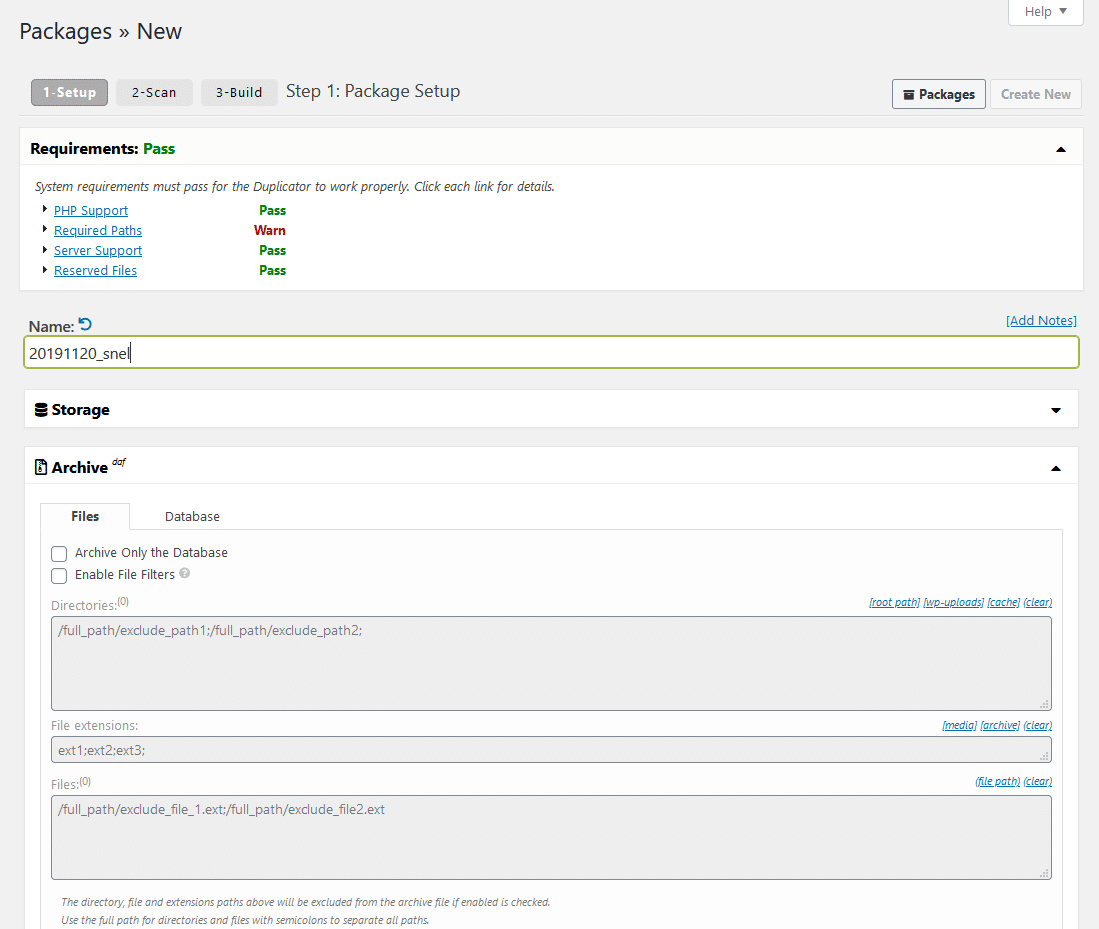Click the Packages button
Screen dimensions: 1099x929
coord(938,94)
